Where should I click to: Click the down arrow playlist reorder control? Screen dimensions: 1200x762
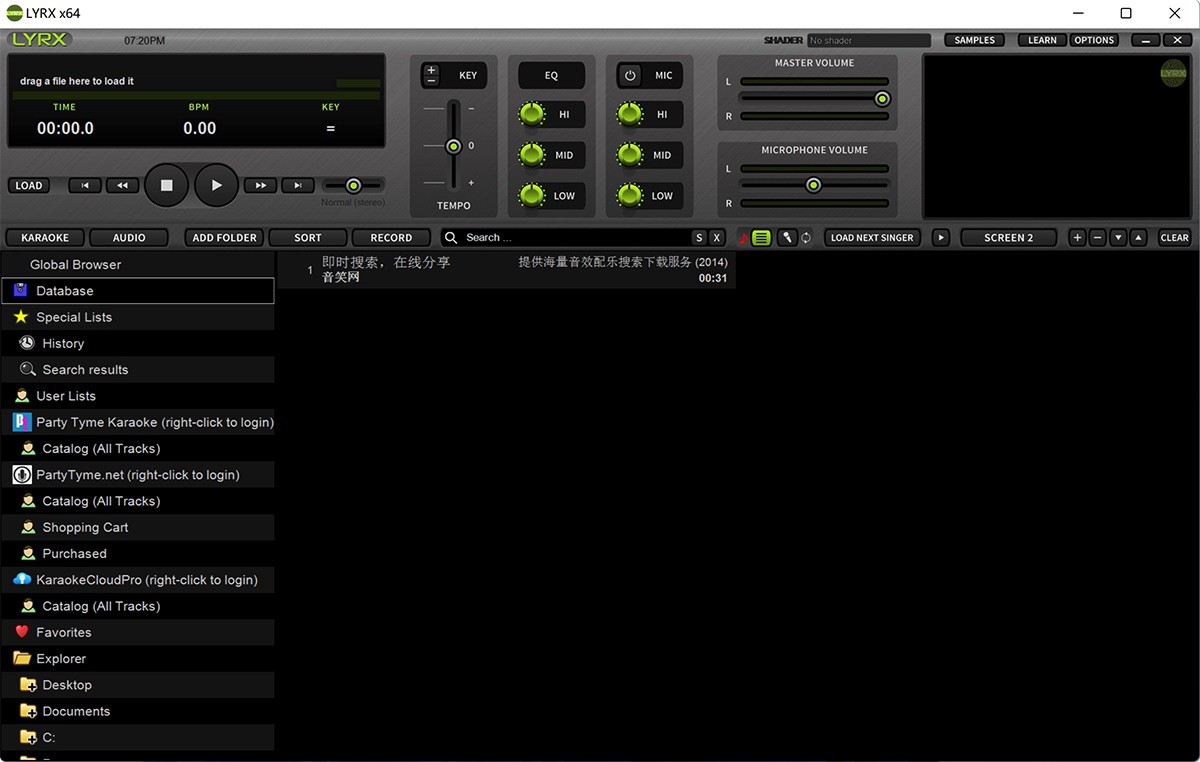pos(1118,237)
